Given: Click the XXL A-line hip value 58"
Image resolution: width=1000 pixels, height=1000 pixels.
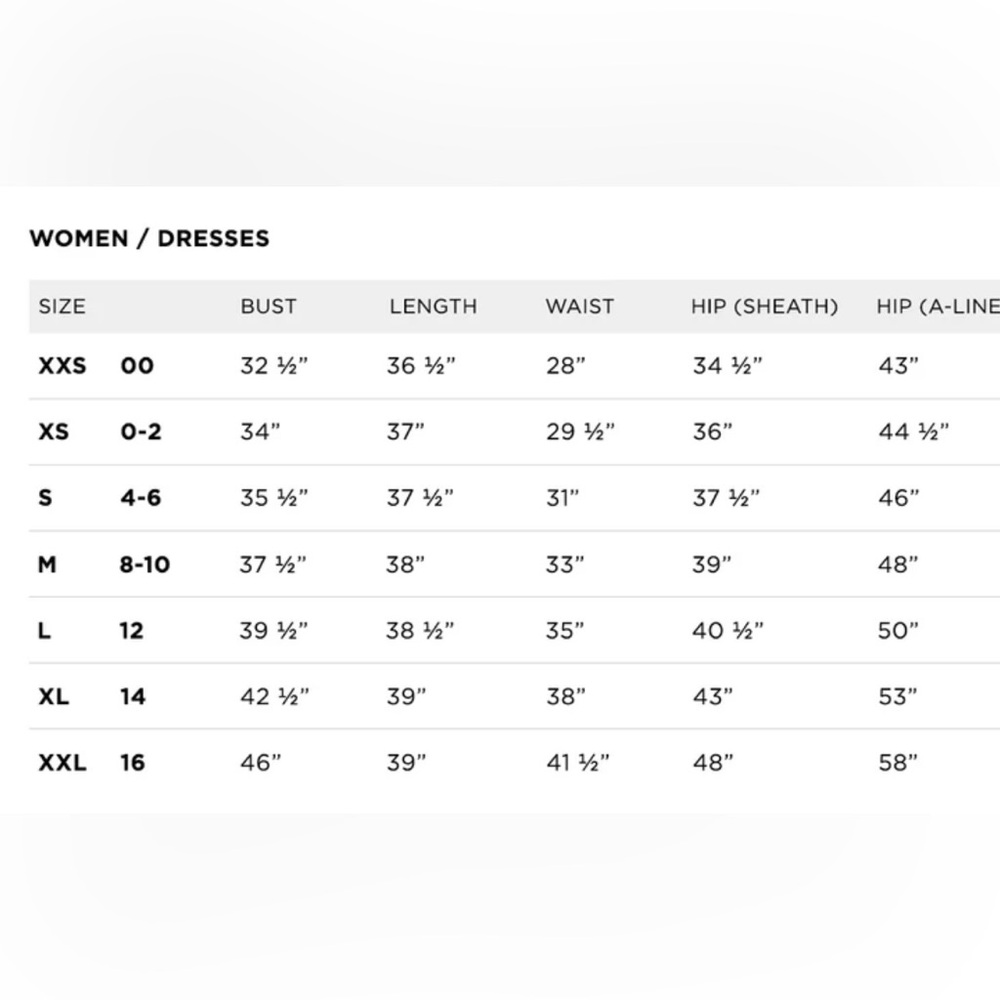Looking at the screenshot, I should point(898,763).
